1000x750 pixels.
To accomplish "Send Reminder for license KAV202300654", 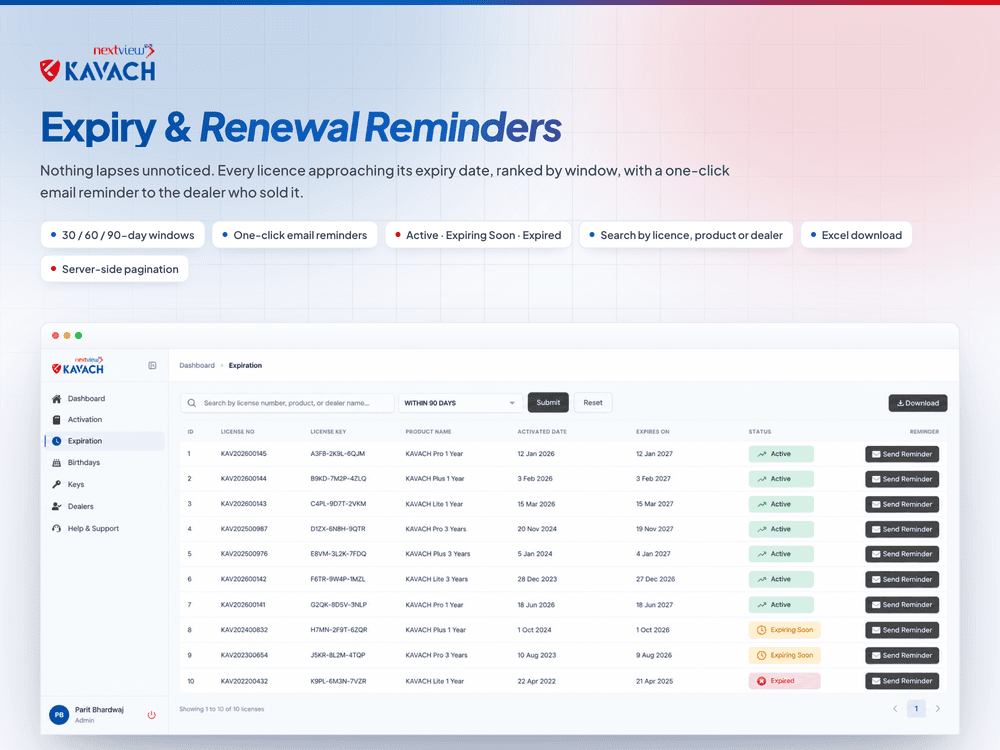I will [902, 656].
